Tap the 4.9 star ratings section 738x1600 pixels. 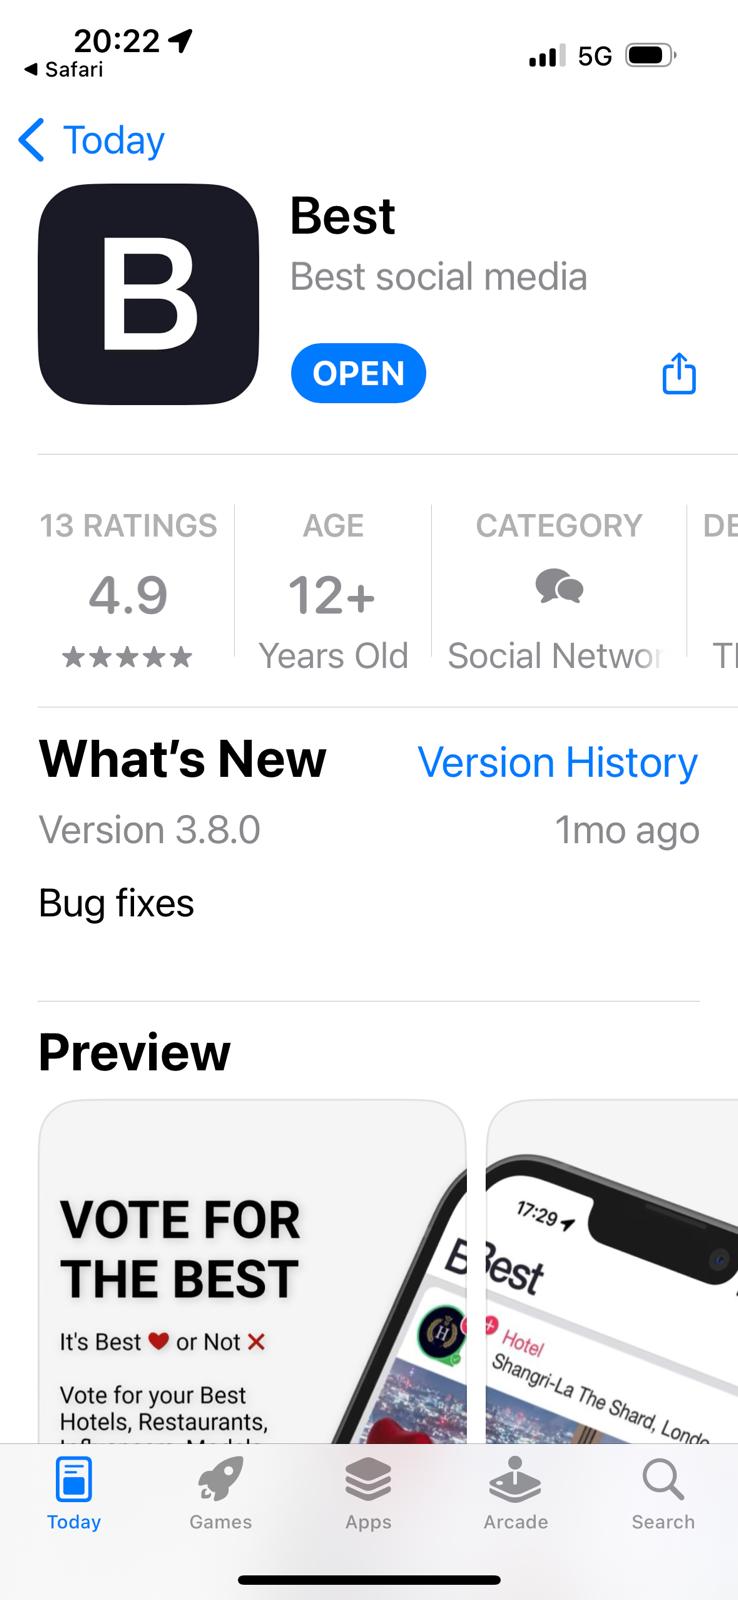coord(128,597)
